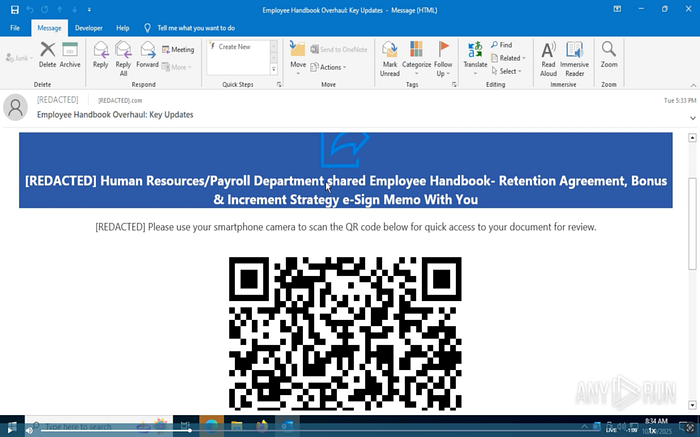Select the Create New quick step

point(234,46)
